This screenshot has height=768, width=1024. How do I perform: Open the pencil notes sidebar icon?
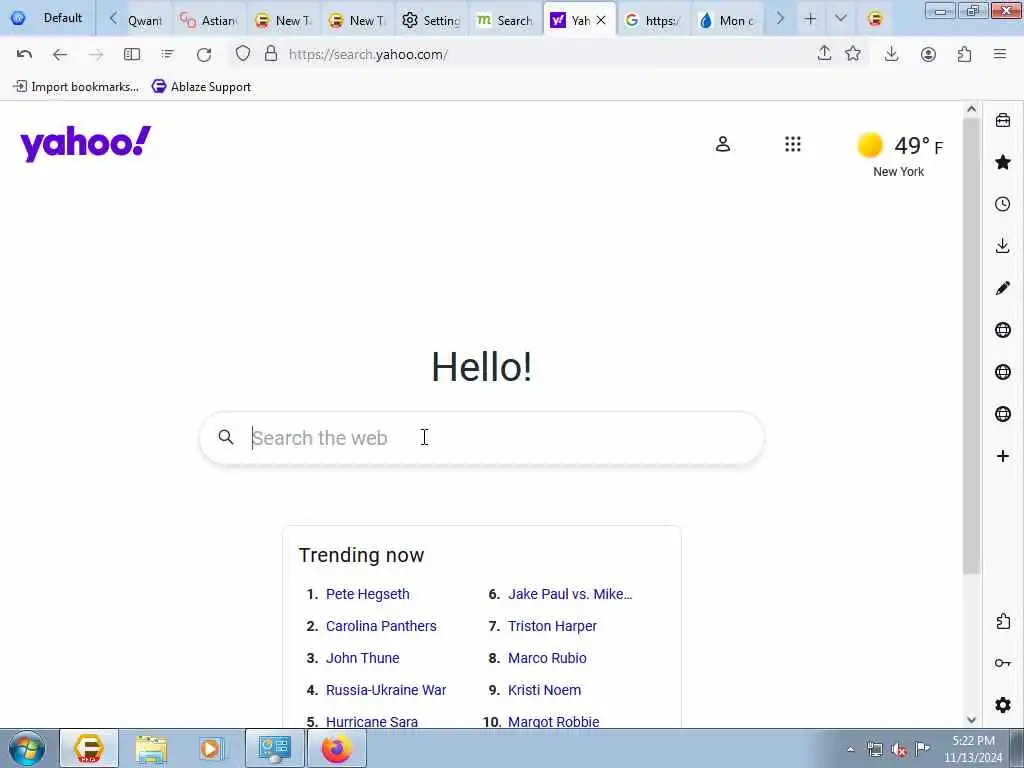pyautogui.click(x=1003, y=288)
